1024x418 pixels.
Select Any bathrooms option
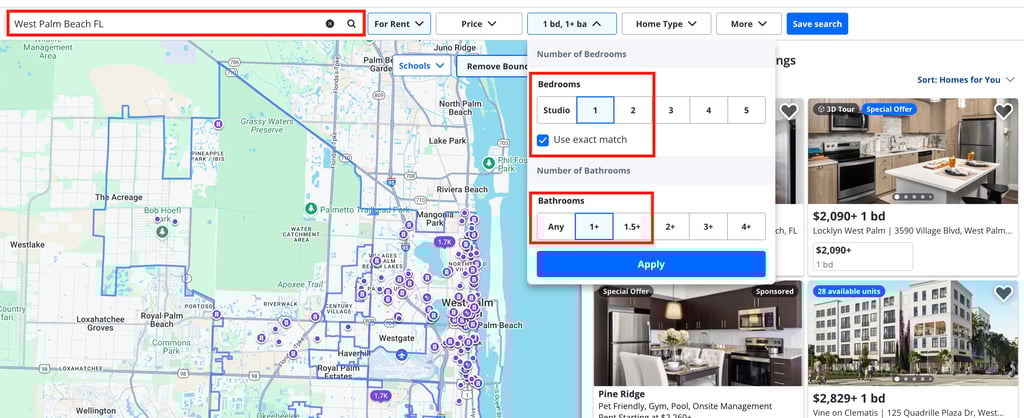tap(556, 227)
